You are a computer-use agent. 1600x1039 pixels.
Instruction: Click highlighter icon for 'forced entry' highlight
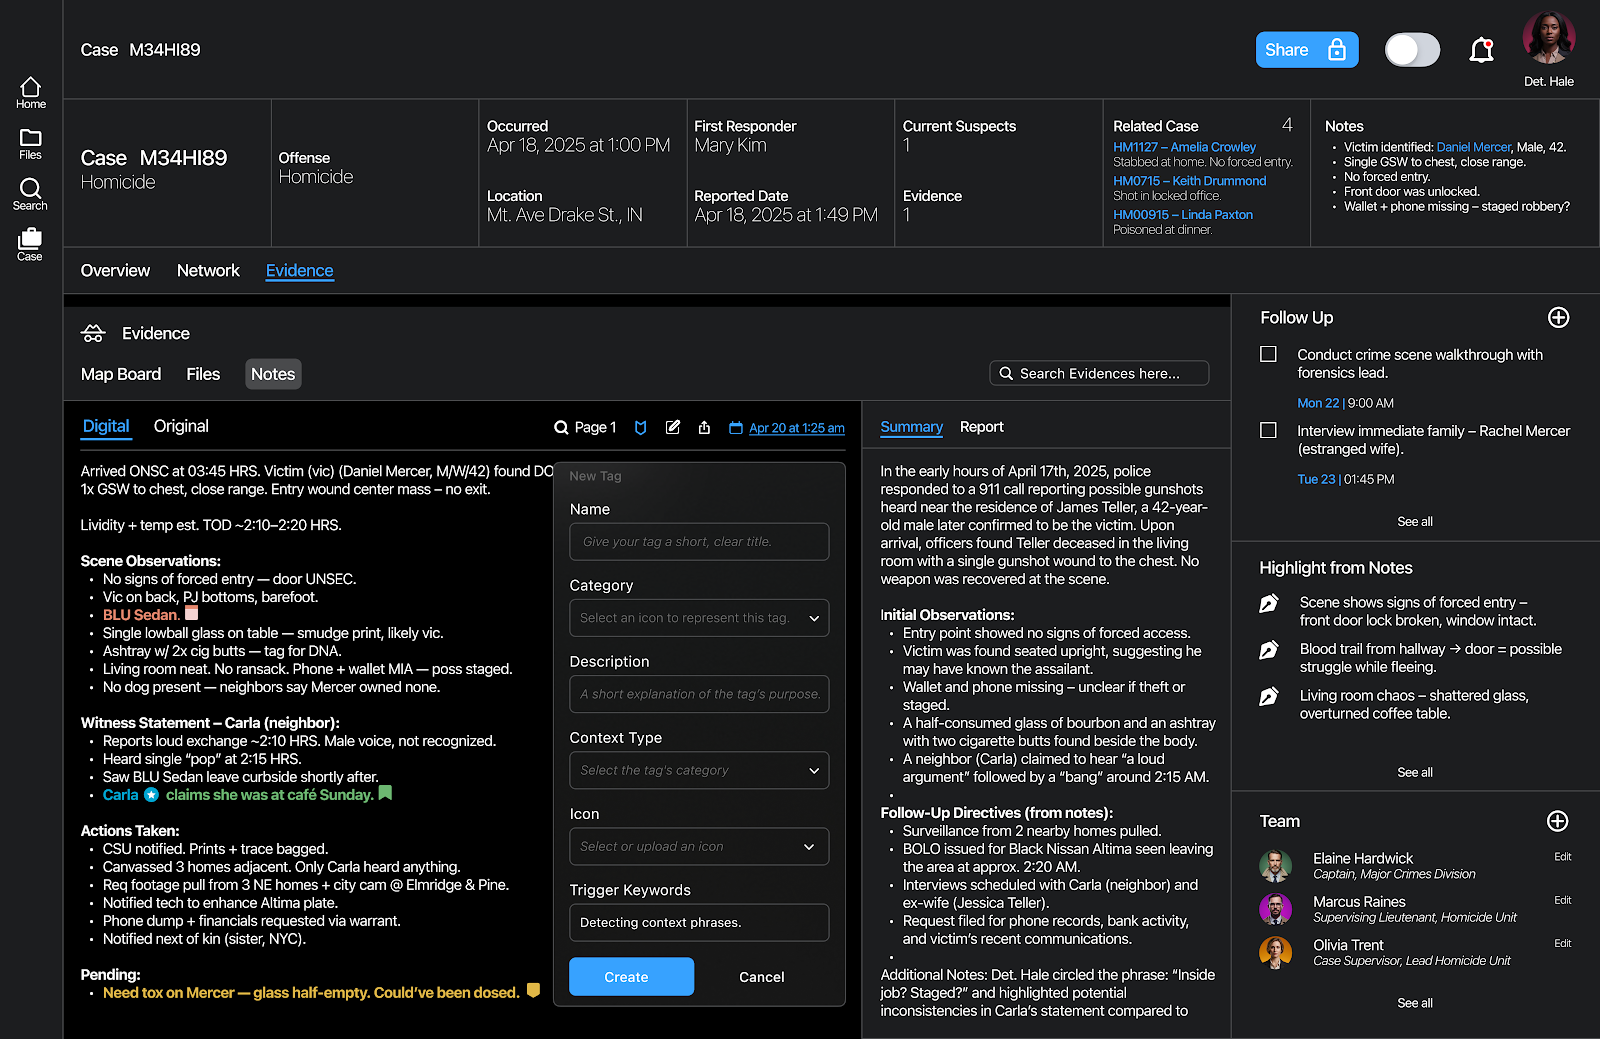coord(1269,604)
